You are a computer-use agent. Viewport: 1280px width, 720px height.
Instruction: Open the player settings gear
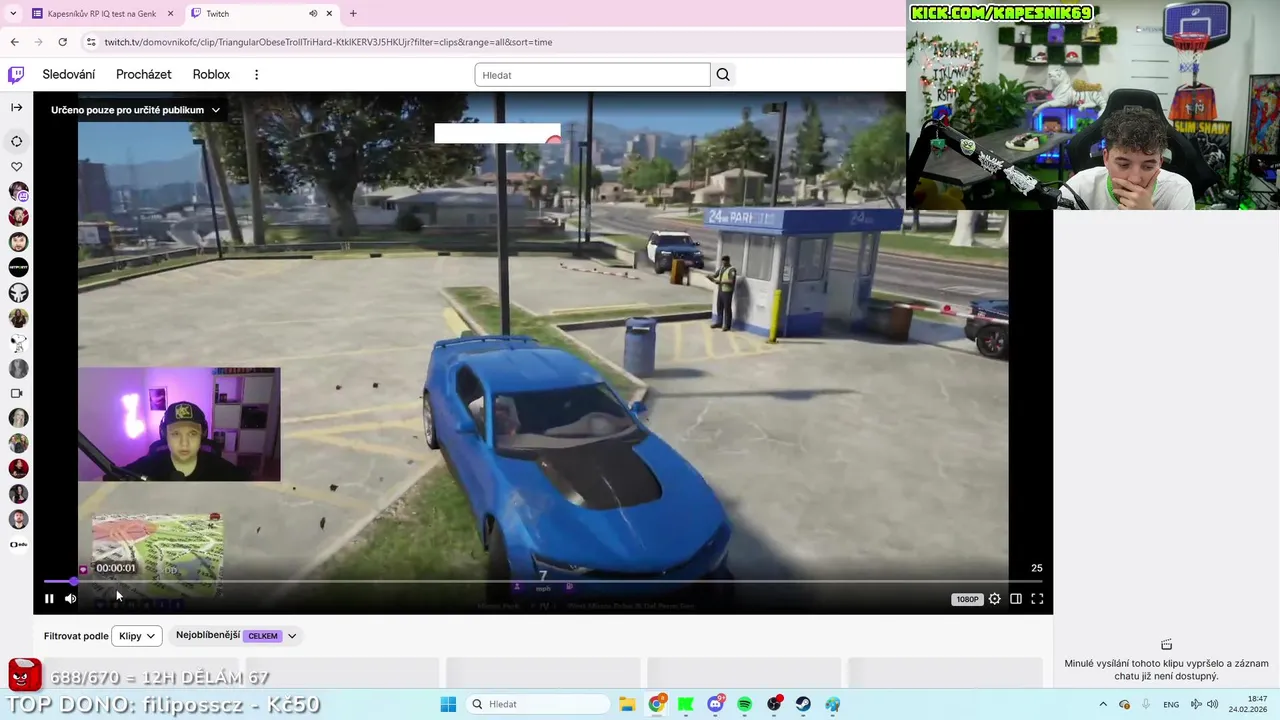point(994,599)
